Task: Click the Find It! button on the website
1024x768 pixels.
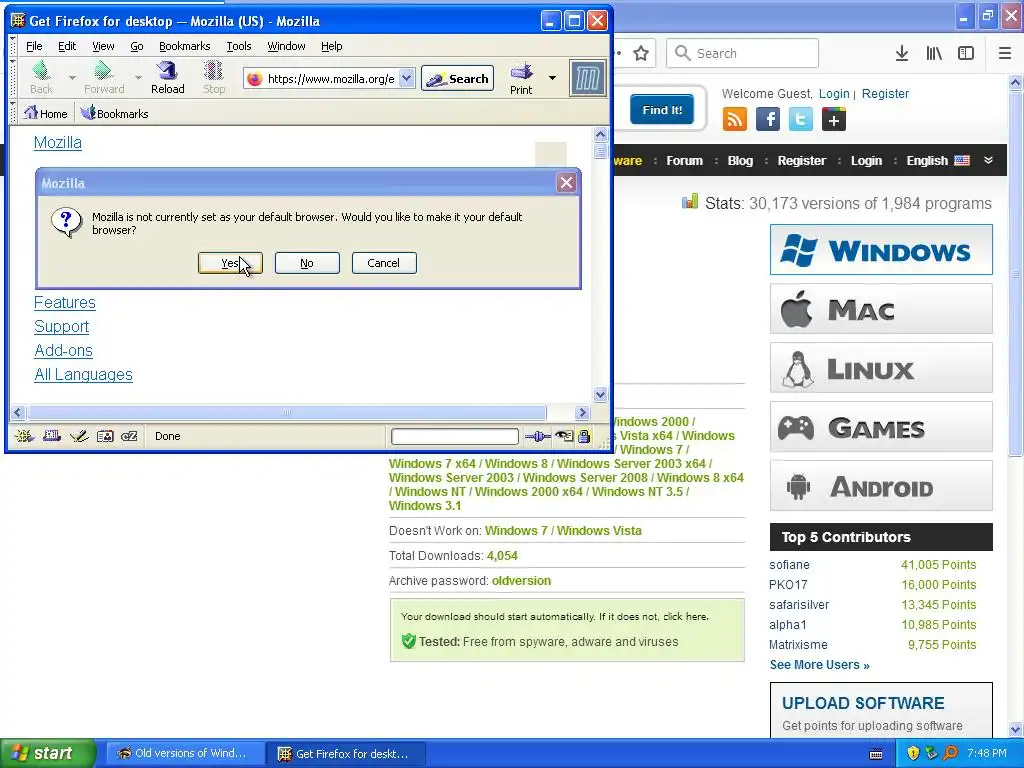Action: click(662, 110)
